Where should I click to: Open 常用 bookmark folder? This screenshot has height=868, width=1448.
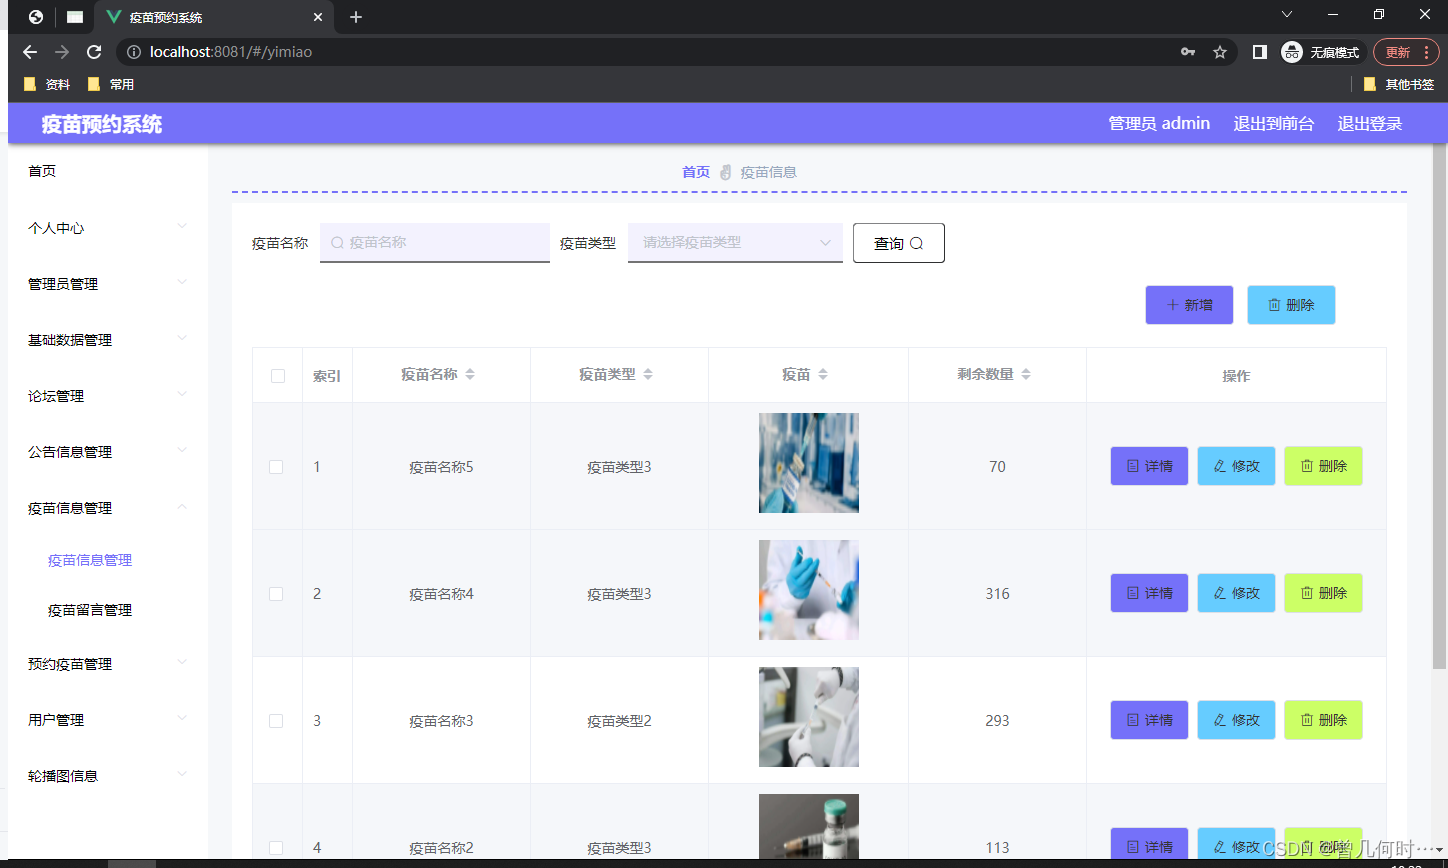point(111,84)
